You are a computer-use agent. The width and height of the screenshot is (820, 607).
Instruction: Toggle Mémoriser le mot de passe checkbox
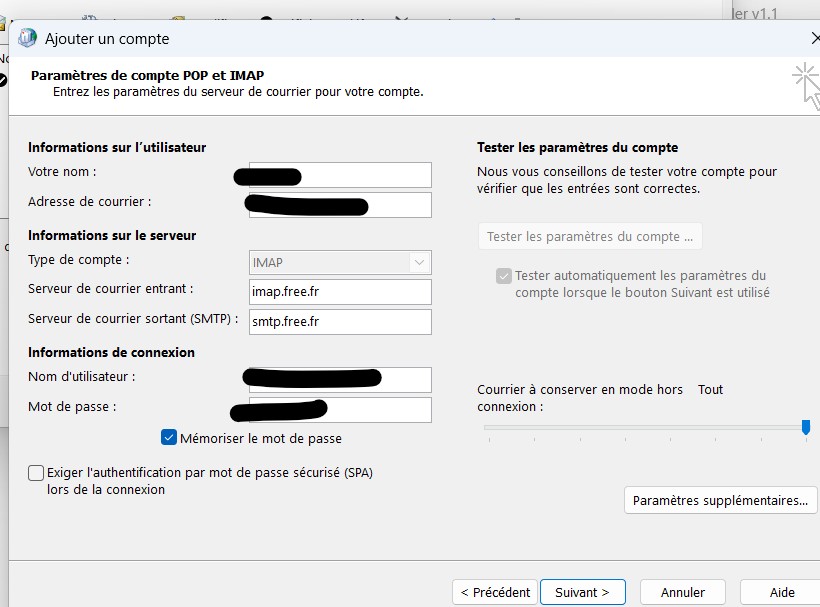click(168, 438)
